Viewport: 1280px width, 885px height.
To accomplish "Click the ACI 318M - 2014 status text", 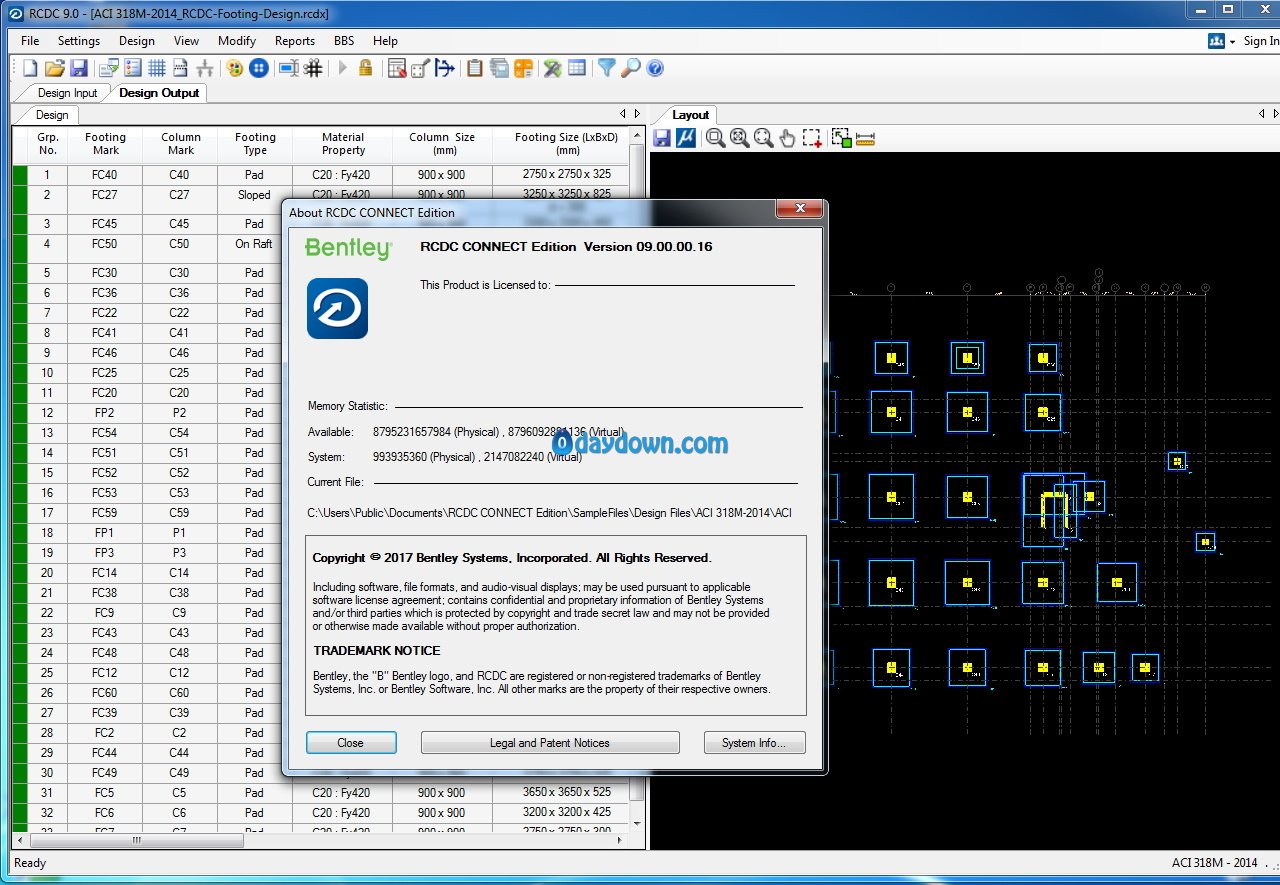I will (x=1214, y=863).
